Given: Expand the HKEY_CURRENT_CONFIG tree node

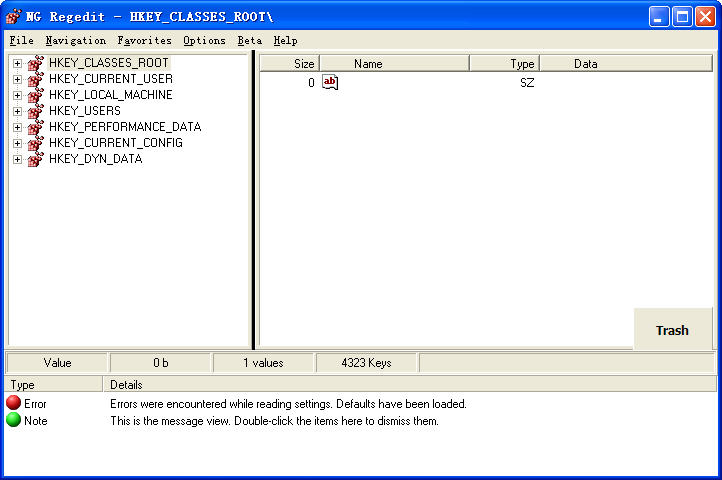Looking at the screenshot, I should (x=17, y=143).
